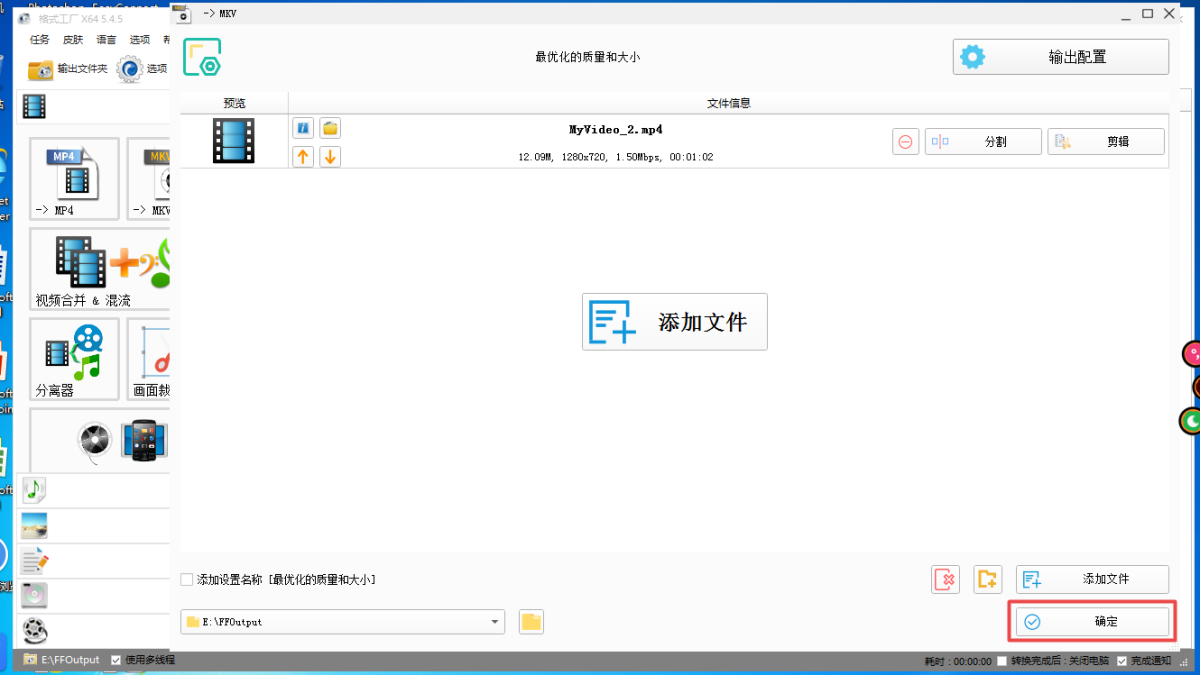
Task: Browse for output folder using folder icon
Action: coord(531,622)
